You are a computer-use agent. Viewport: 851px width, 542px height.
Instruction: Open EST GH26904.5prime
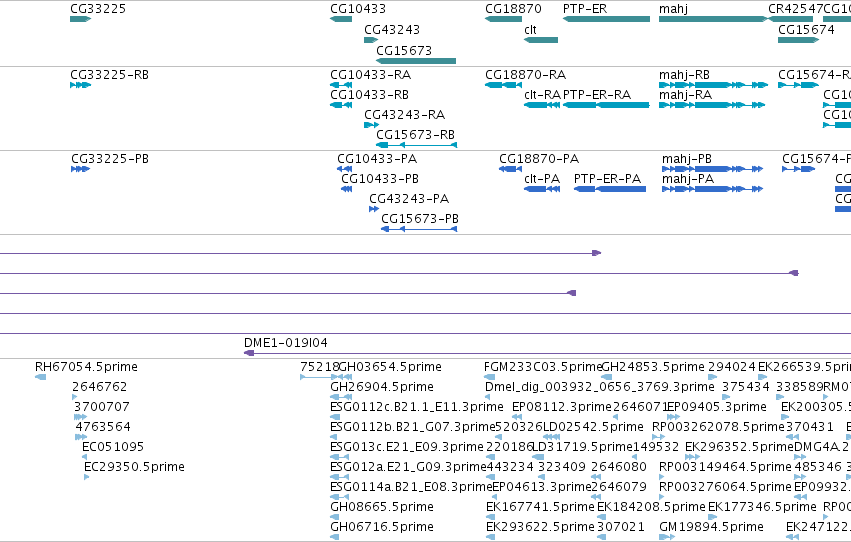click(382, 387)
